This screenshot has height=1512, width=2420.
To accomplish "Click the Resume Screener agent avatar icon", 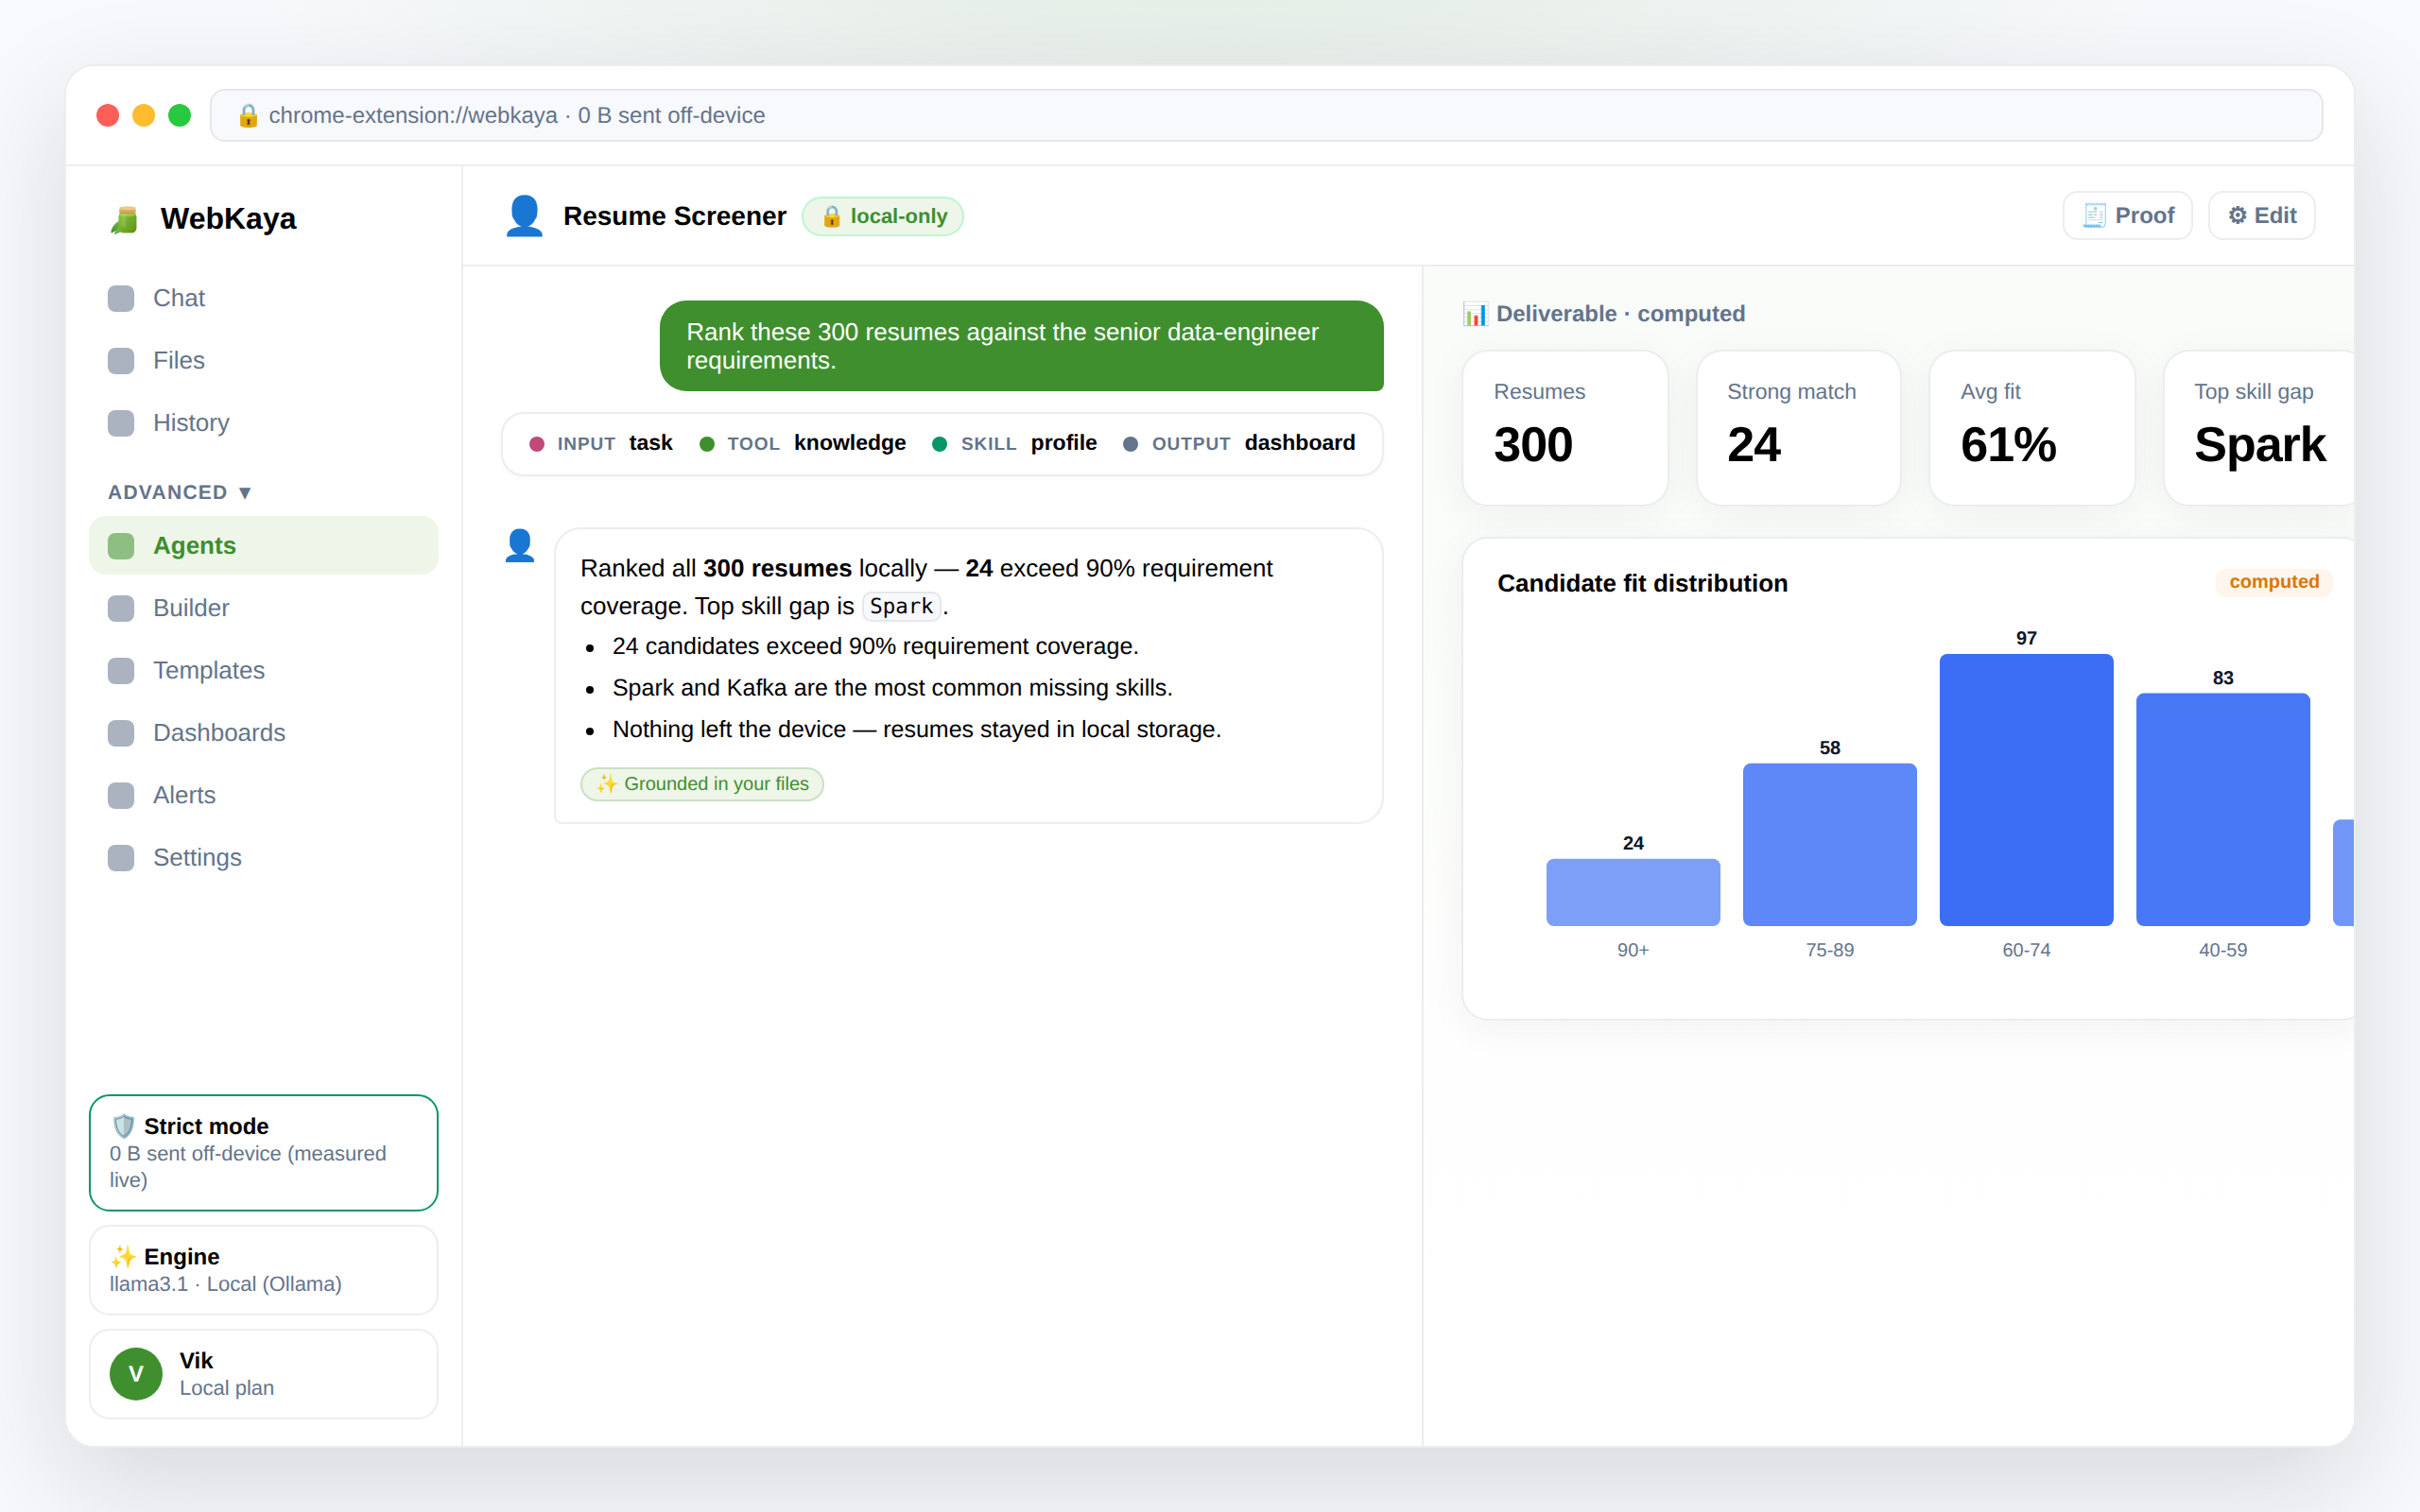I will click(x=524, y=216).
